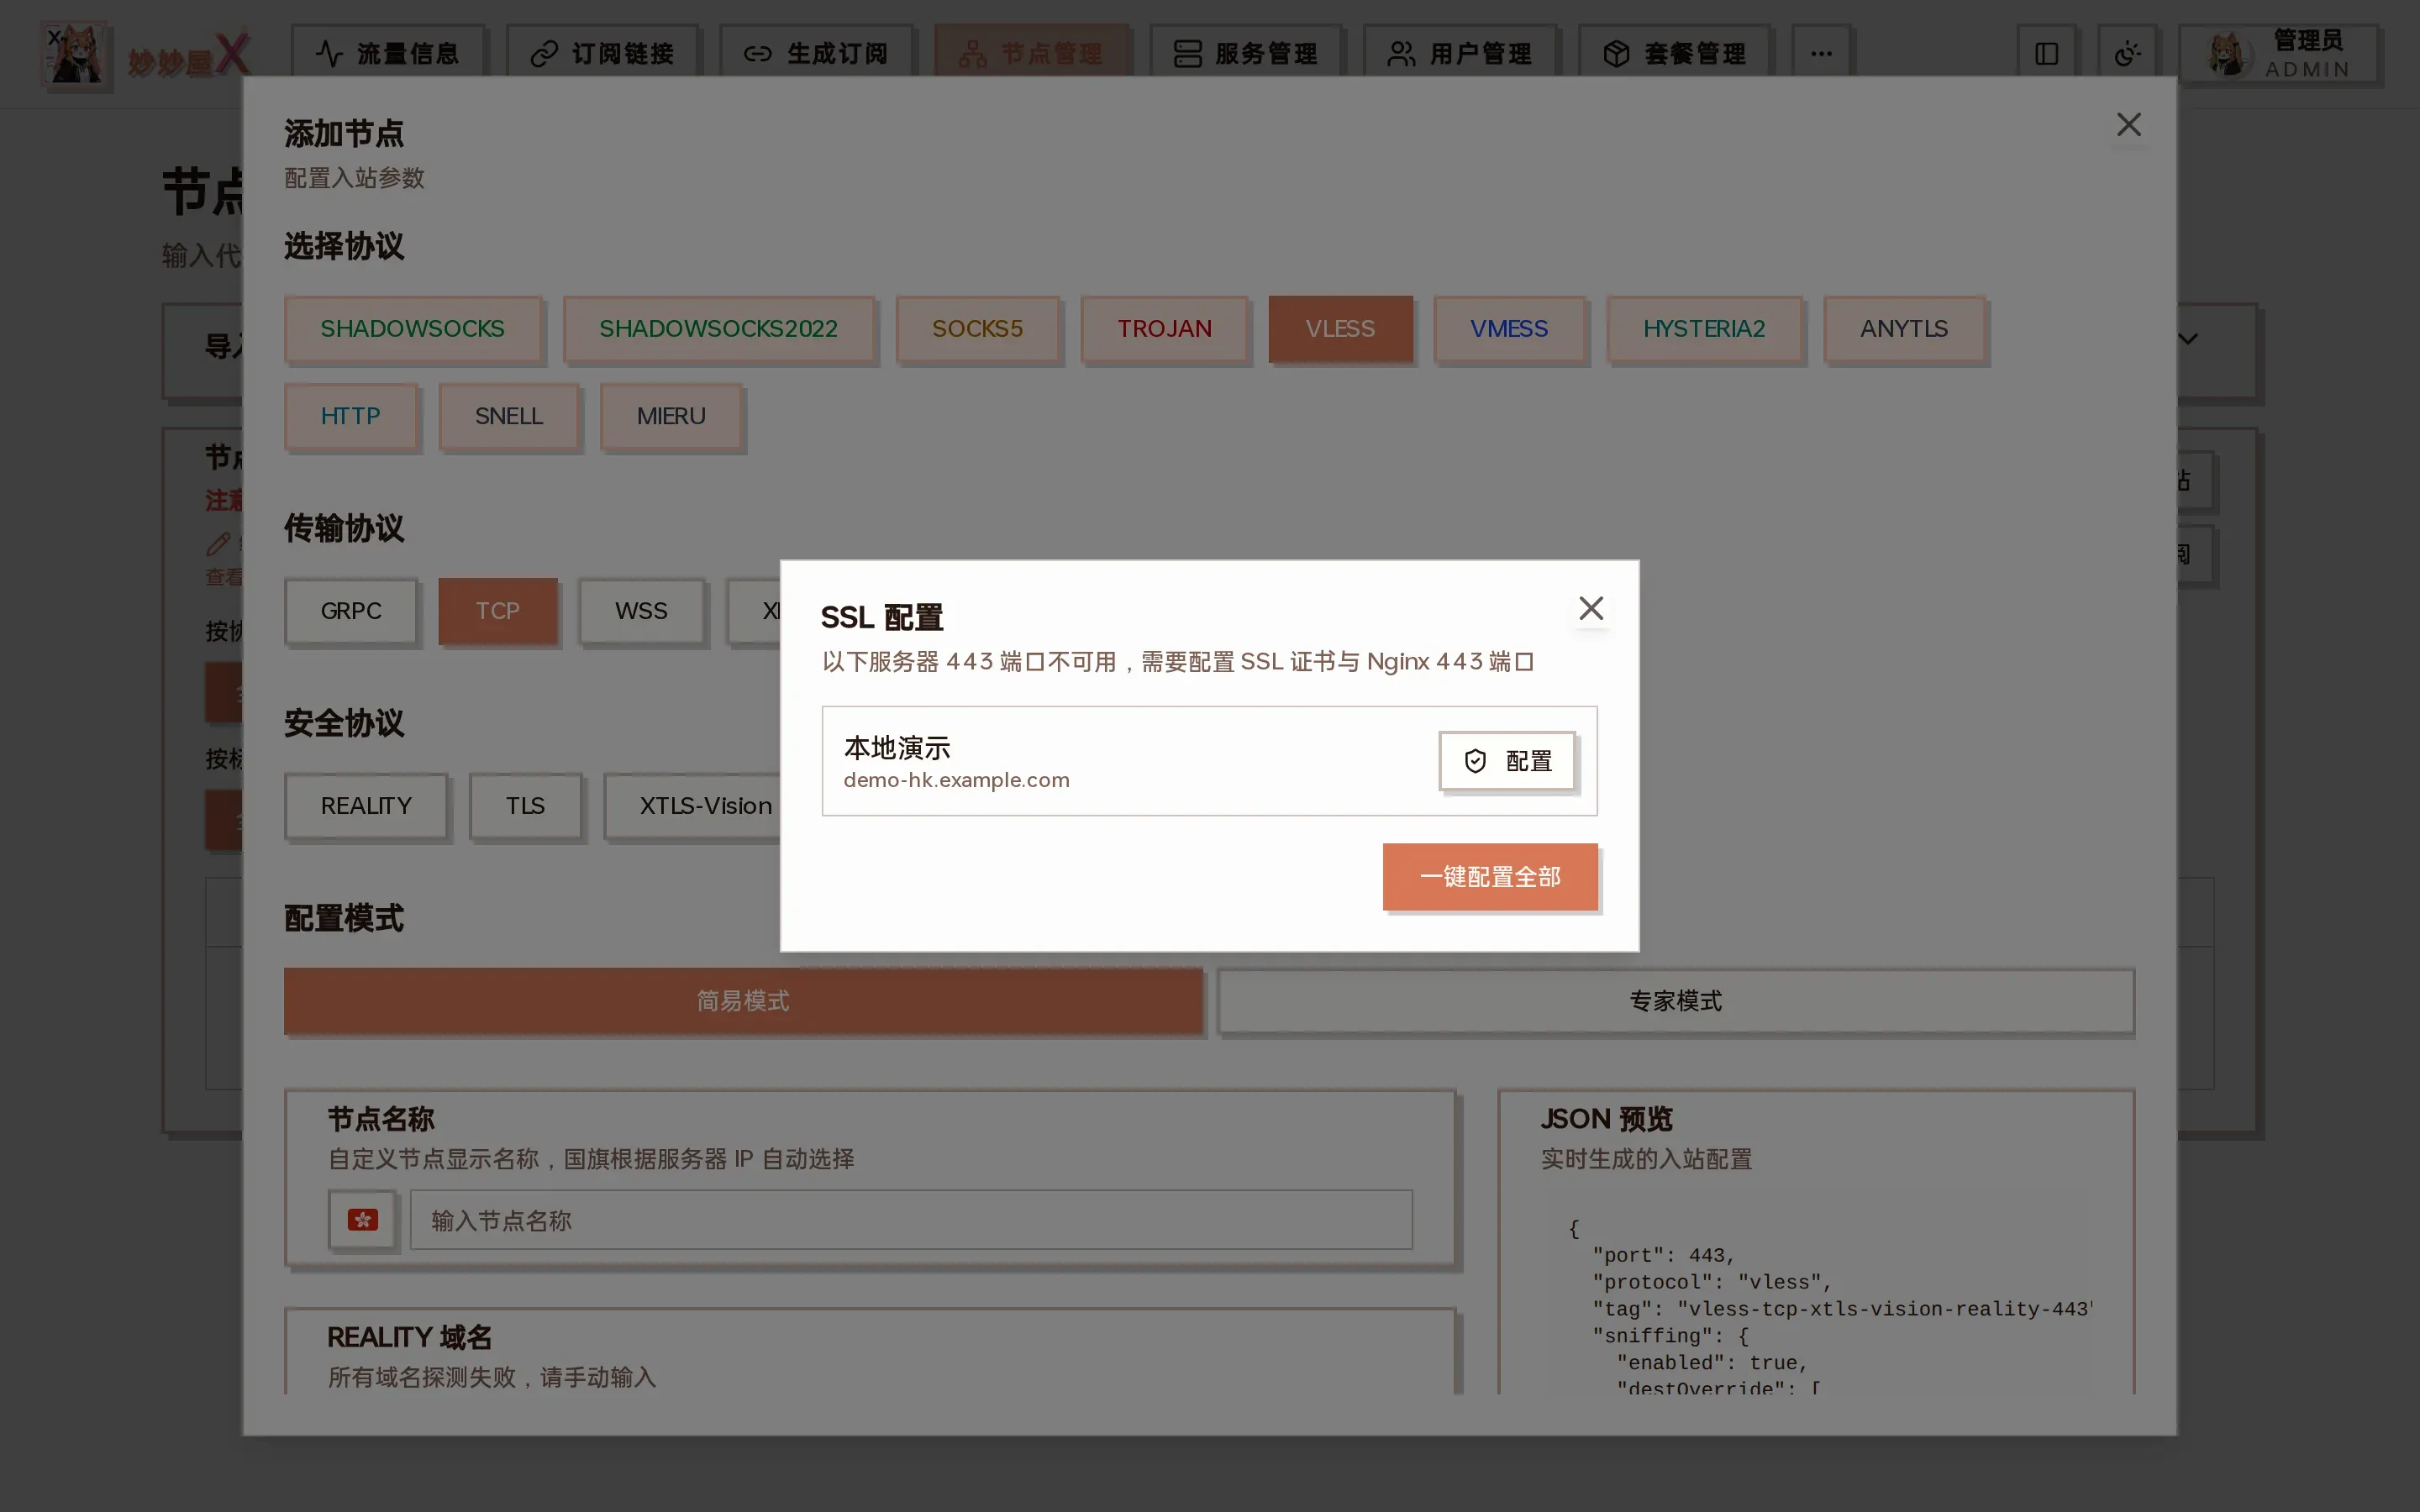
Task: Select SNELL protocol
Action: [x=509, y=416]
